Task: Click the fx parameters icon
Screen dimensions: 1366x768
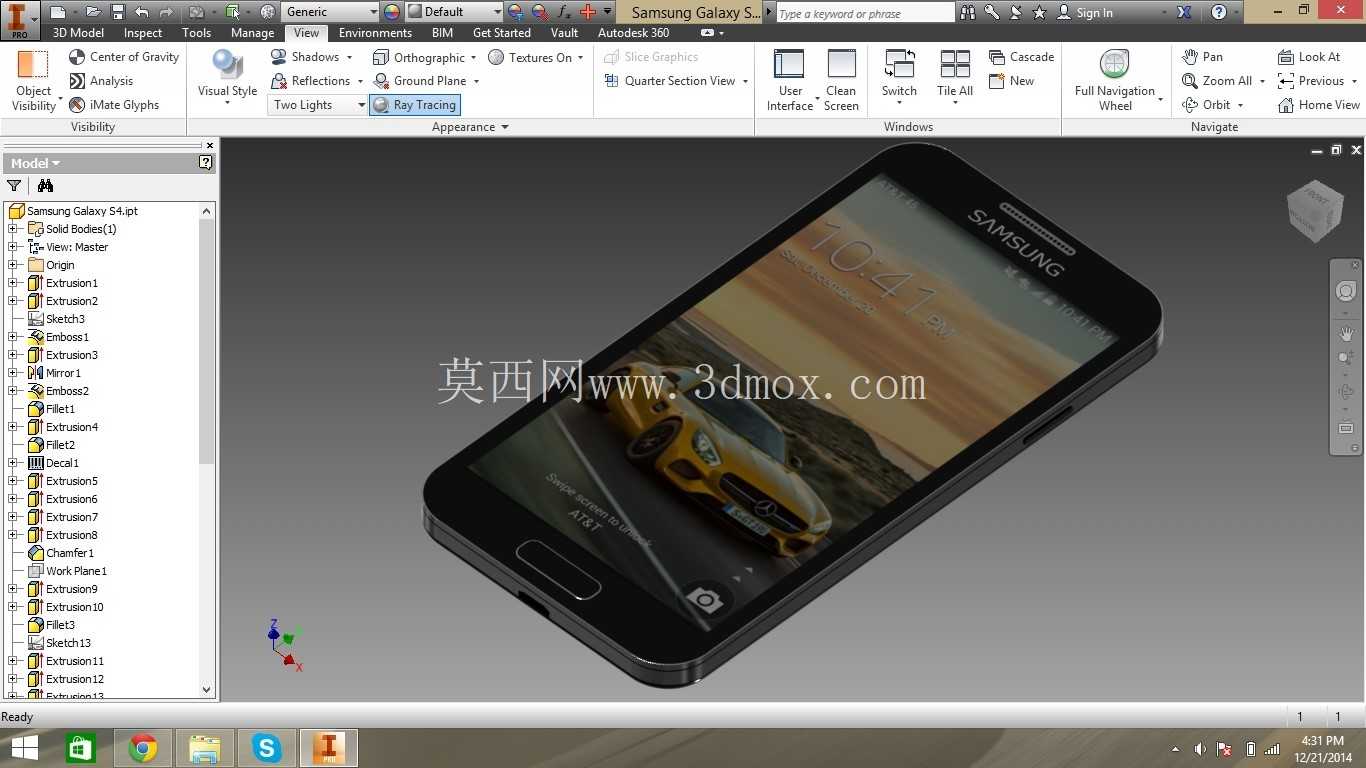Action: [x=564, y=12]
